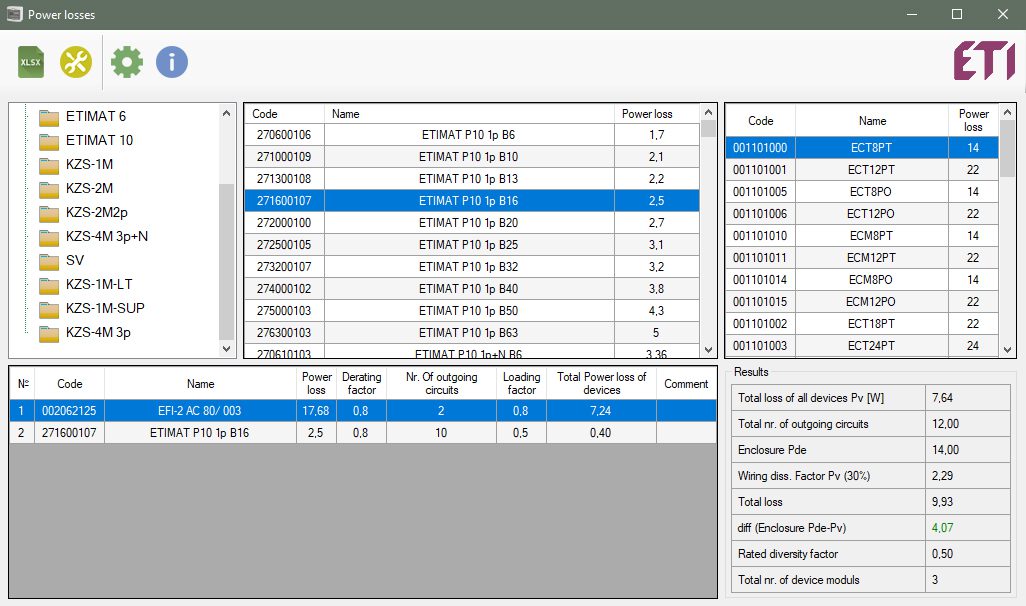Click the Name column header in enclosure table
This screenshot has width=1026, height=606.
pyautogui.click(x=872, y=121)
